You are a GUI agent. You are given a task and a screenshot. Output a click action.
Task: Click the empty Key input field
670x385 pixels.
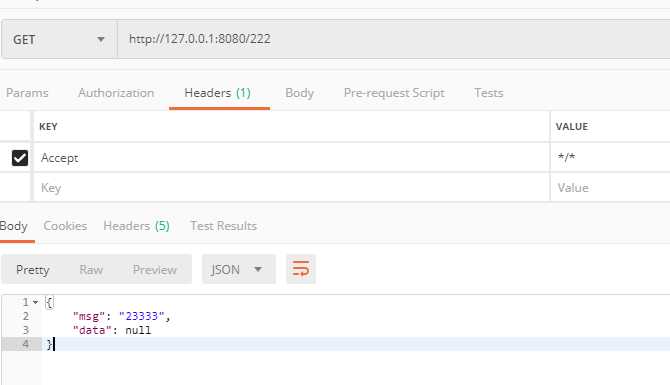291,188
